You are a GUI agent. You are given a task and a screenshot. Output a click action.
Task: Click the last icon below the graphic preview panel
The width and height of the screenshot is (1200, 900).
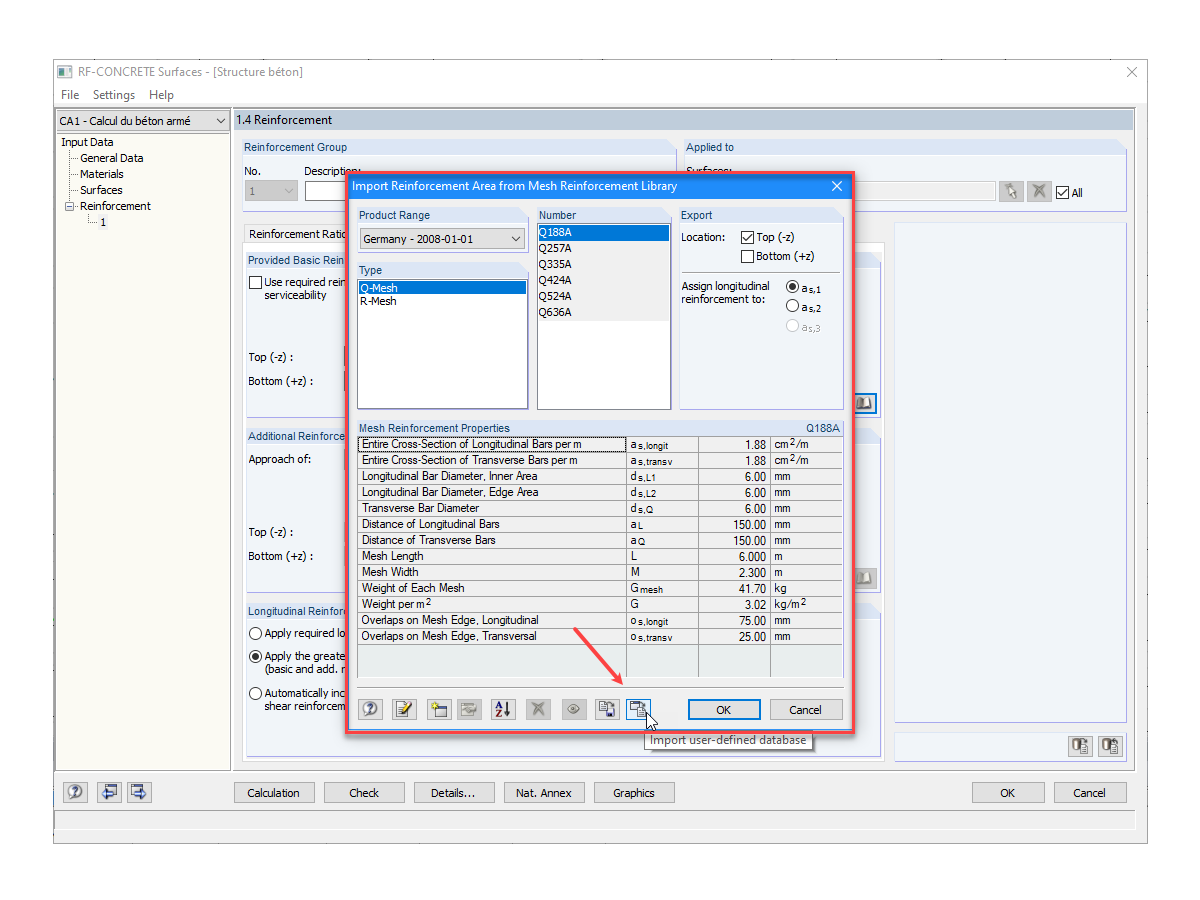coord(1110,746)
